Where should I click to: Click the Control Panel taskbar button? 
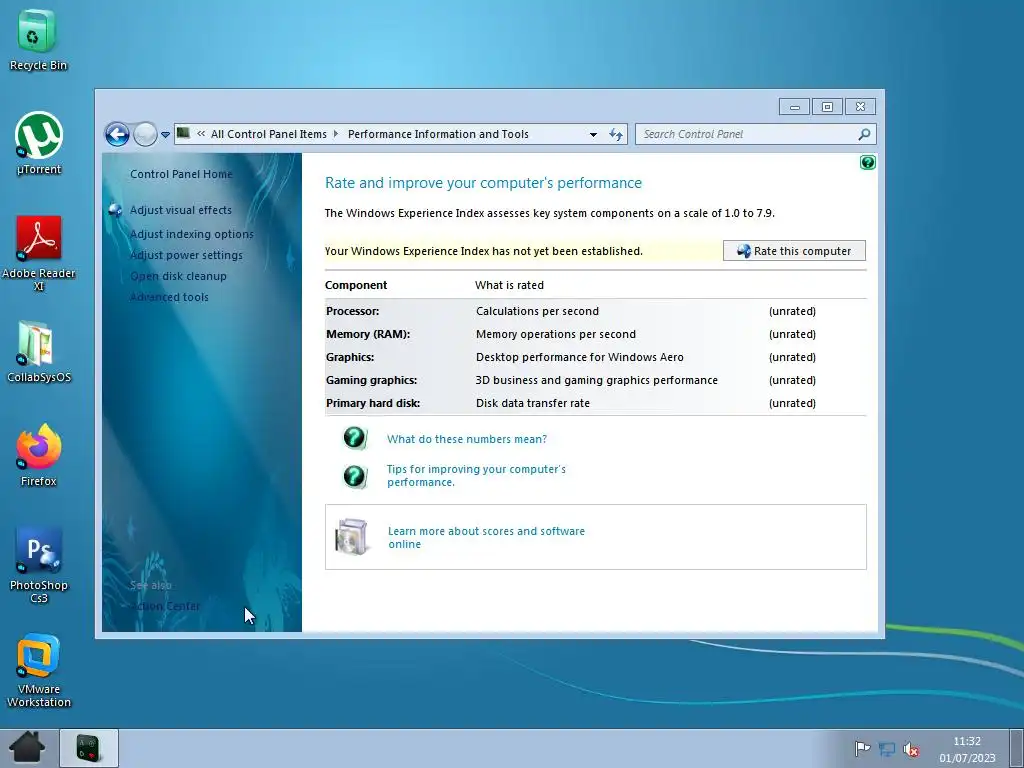[x=89, y=748]
